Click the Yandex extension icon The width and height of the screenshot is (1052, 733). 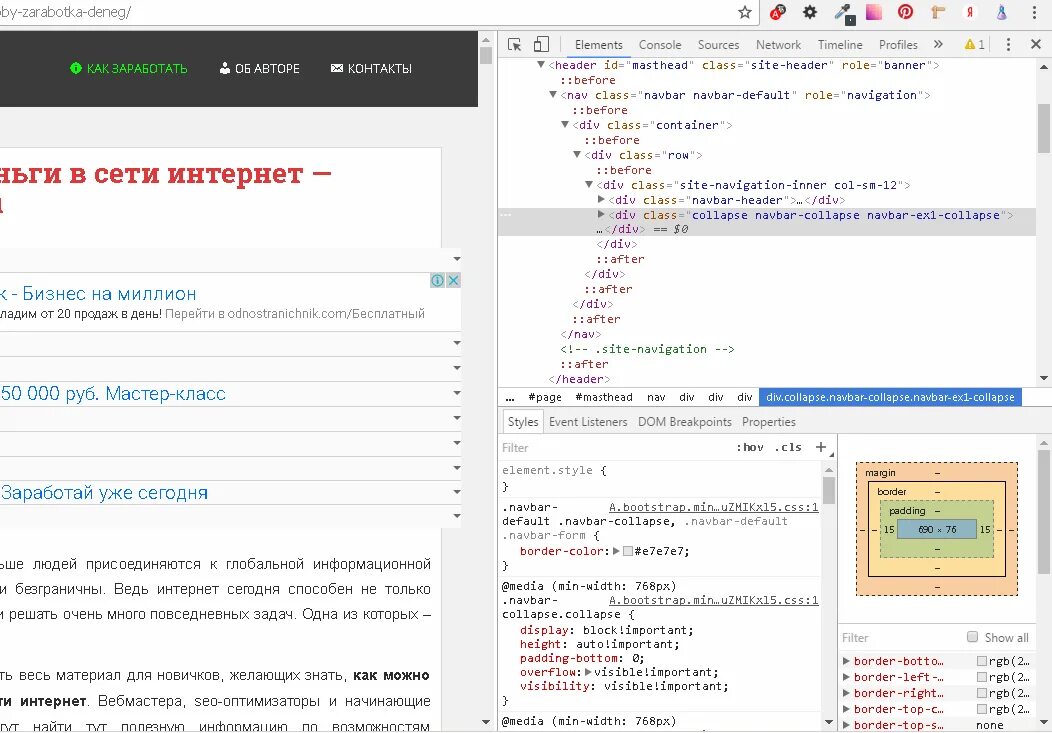[969, 11]
